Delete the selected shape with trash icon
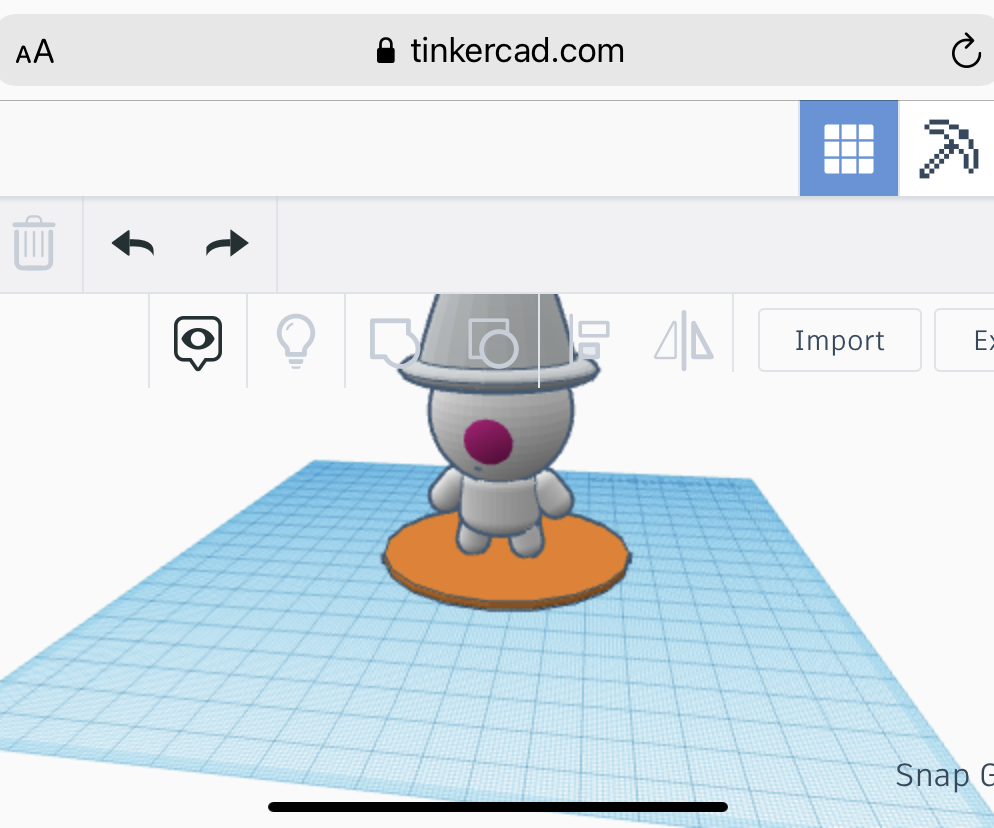994x828 pixels. (x=35, y=243)
